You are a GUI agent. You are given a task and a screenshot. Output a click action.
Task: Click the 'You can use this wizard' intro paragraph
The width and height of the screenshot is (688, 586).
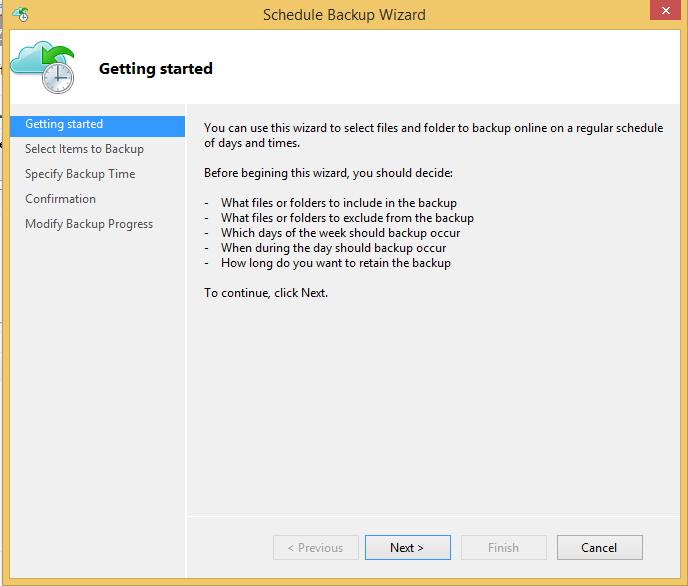(x=434, y=136)
